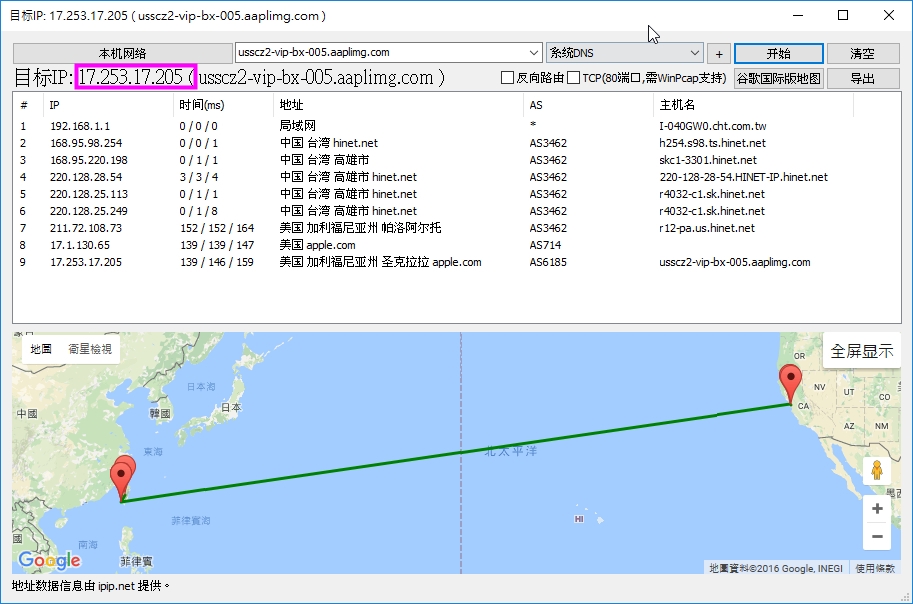The height and width of the screenshot is (604, 913).
Task: Select IP cell 17.253.17.205 in hop 9
Action: [86, 262]
